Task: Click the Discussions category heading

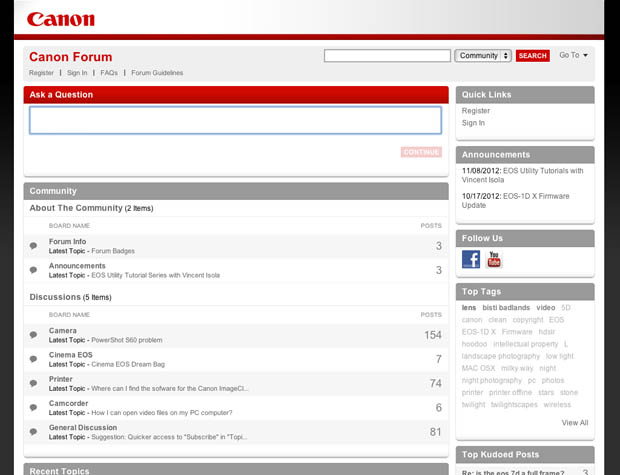Action: pyautogui.click(x=55, y=297)
